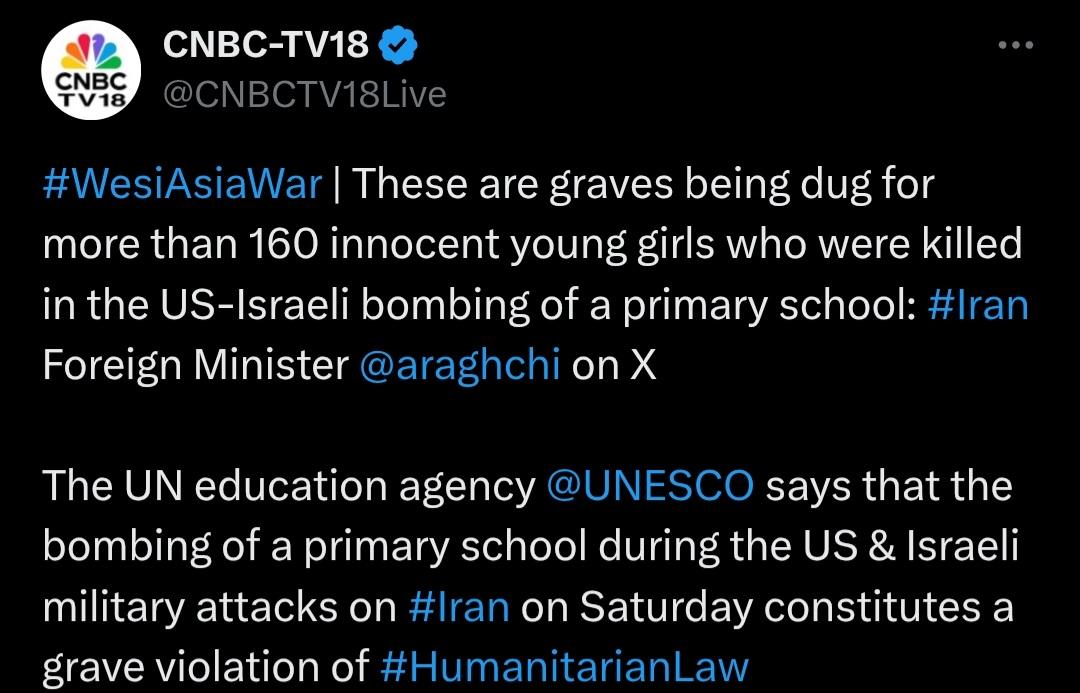The width and height of the screenshot is (1080, 693).
Task: Open the @CNBCTV18Live handle link
Action: pos(303,94)
